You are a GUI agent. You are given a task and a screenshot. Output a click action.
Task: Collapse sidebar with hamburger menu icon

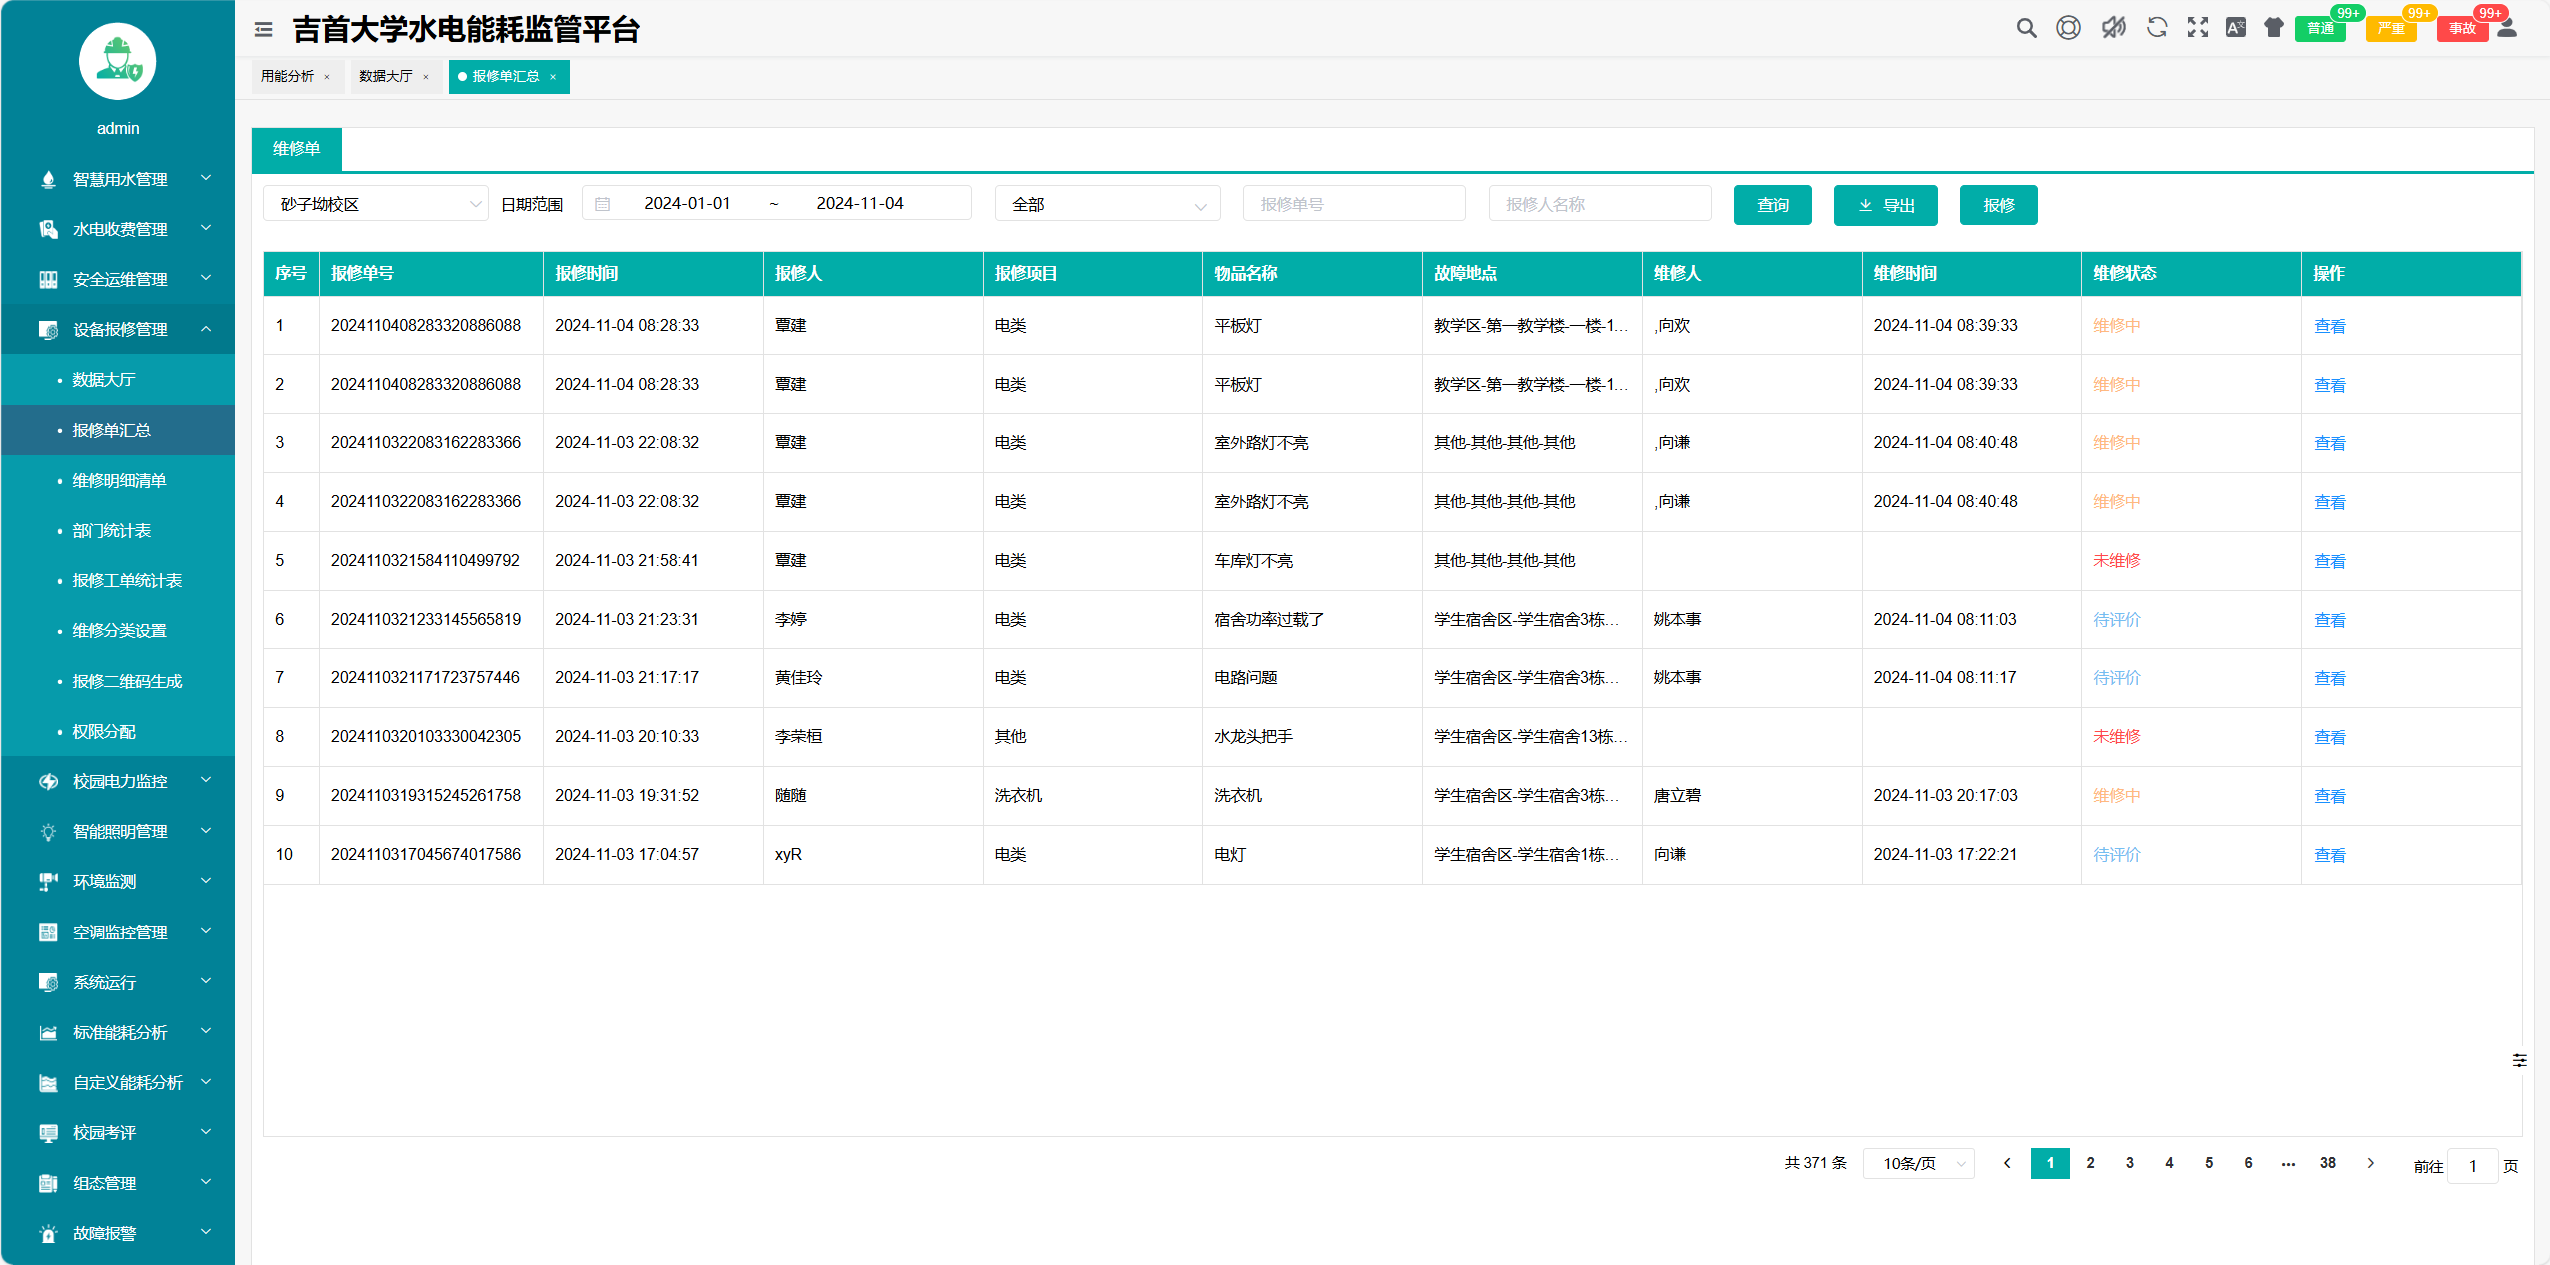263,30
